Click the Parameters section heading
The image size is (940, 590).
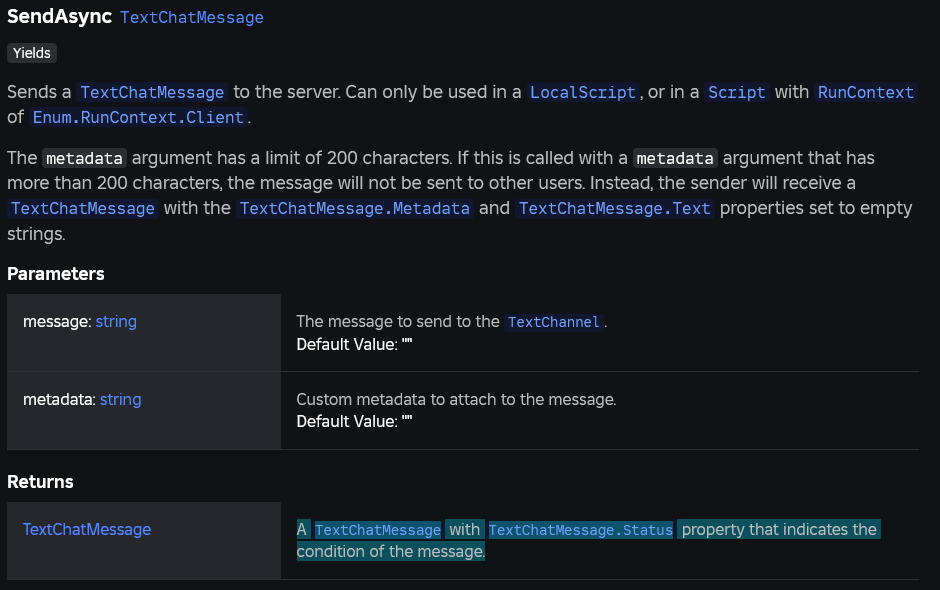56,274
